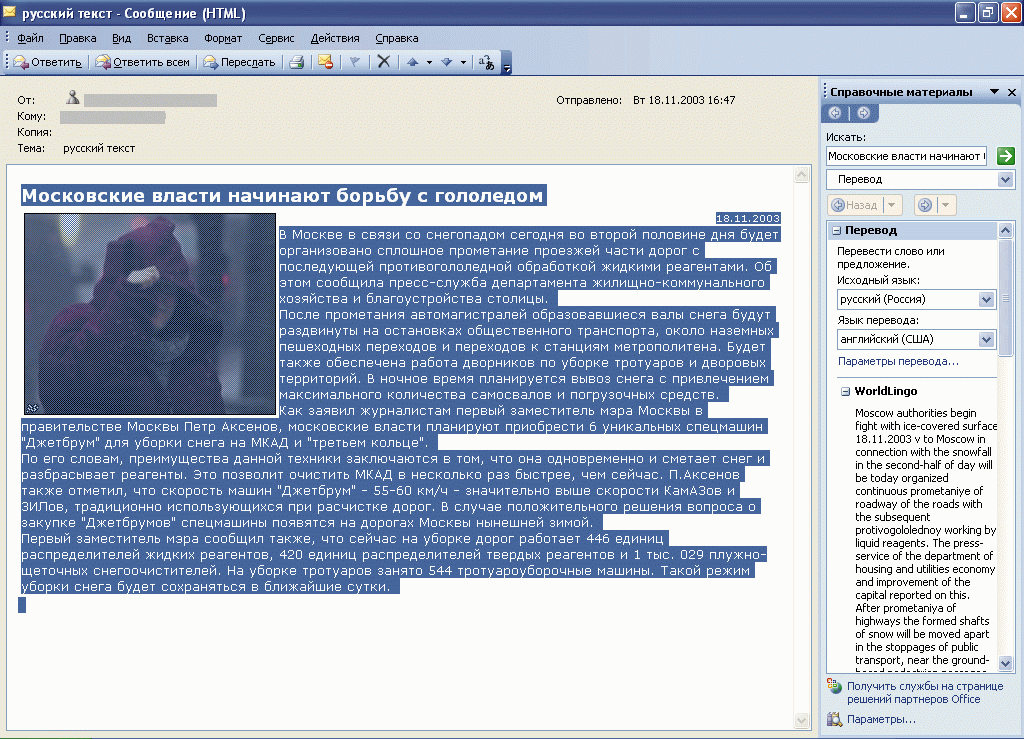Screen dimensions: 1024x739
Task: Click the sender contact person icon
Action: point(72,97)
